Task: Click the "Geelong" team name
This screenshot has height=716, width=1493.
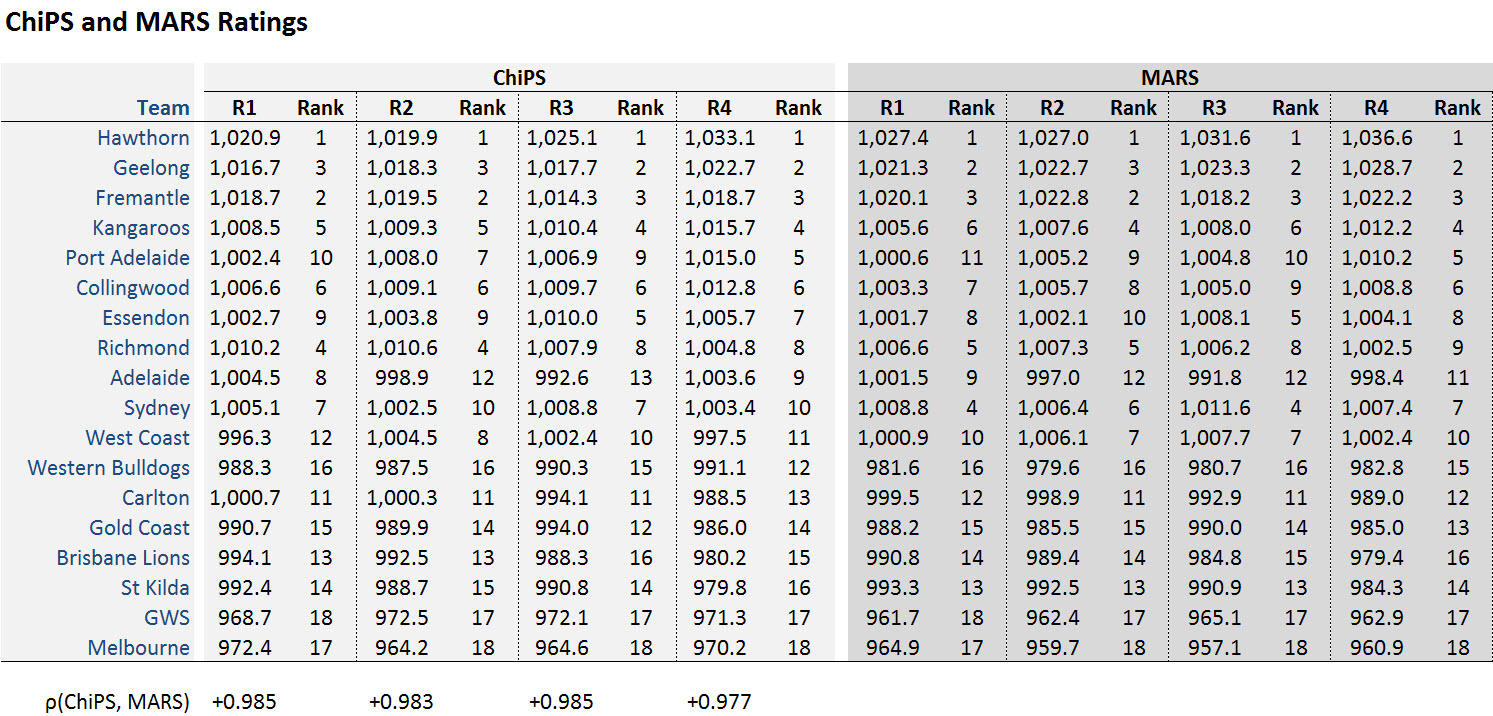Action: [x=151, y=168]
